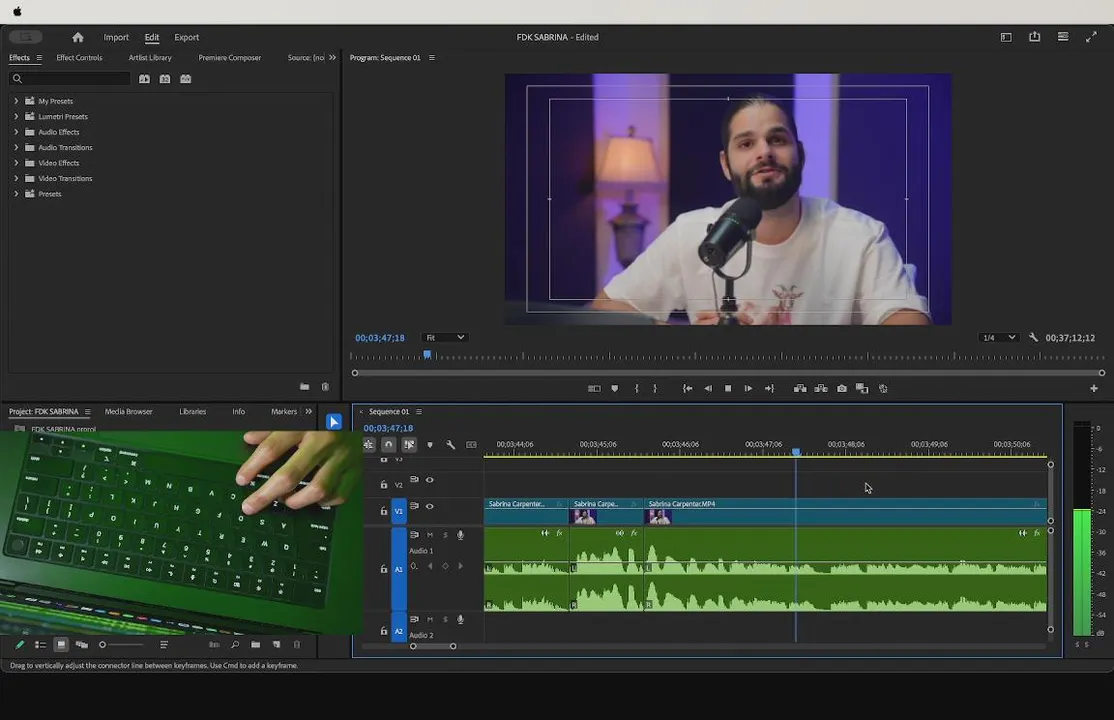Add keyframe on Audio 1 diamond
The image size is (1114, 720).
[445, 566]
